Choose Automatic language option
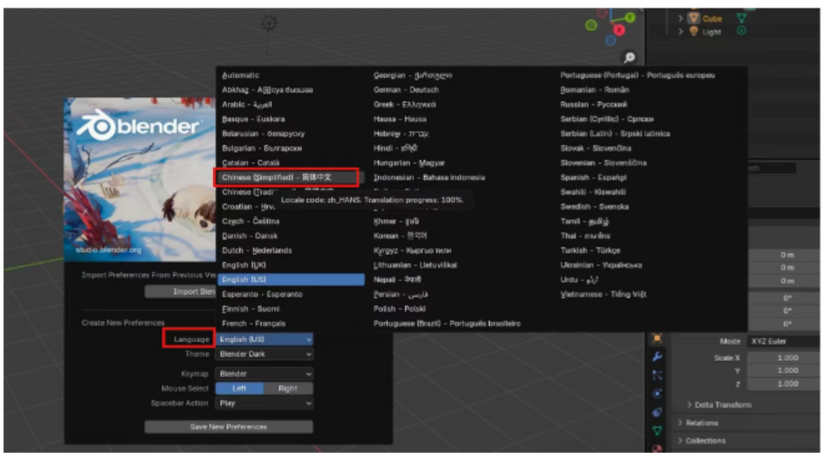Image resolution: width=826 pixels, height=458 pixels. click(240, 75)
